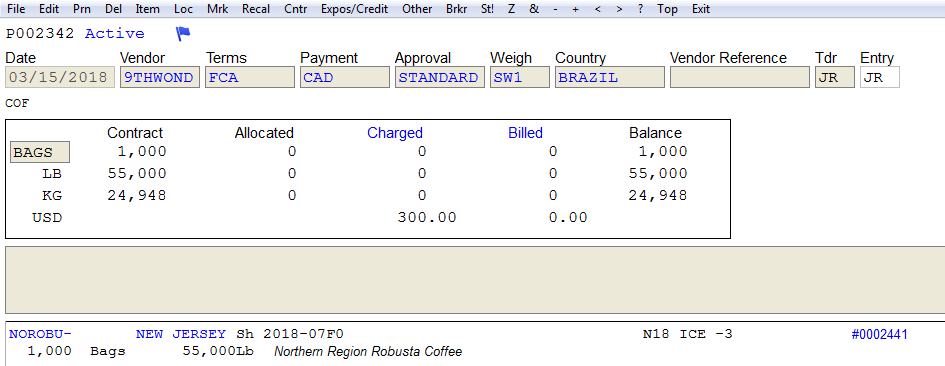
Task: Click the St! menu item
Action: [x=488, y=9]
